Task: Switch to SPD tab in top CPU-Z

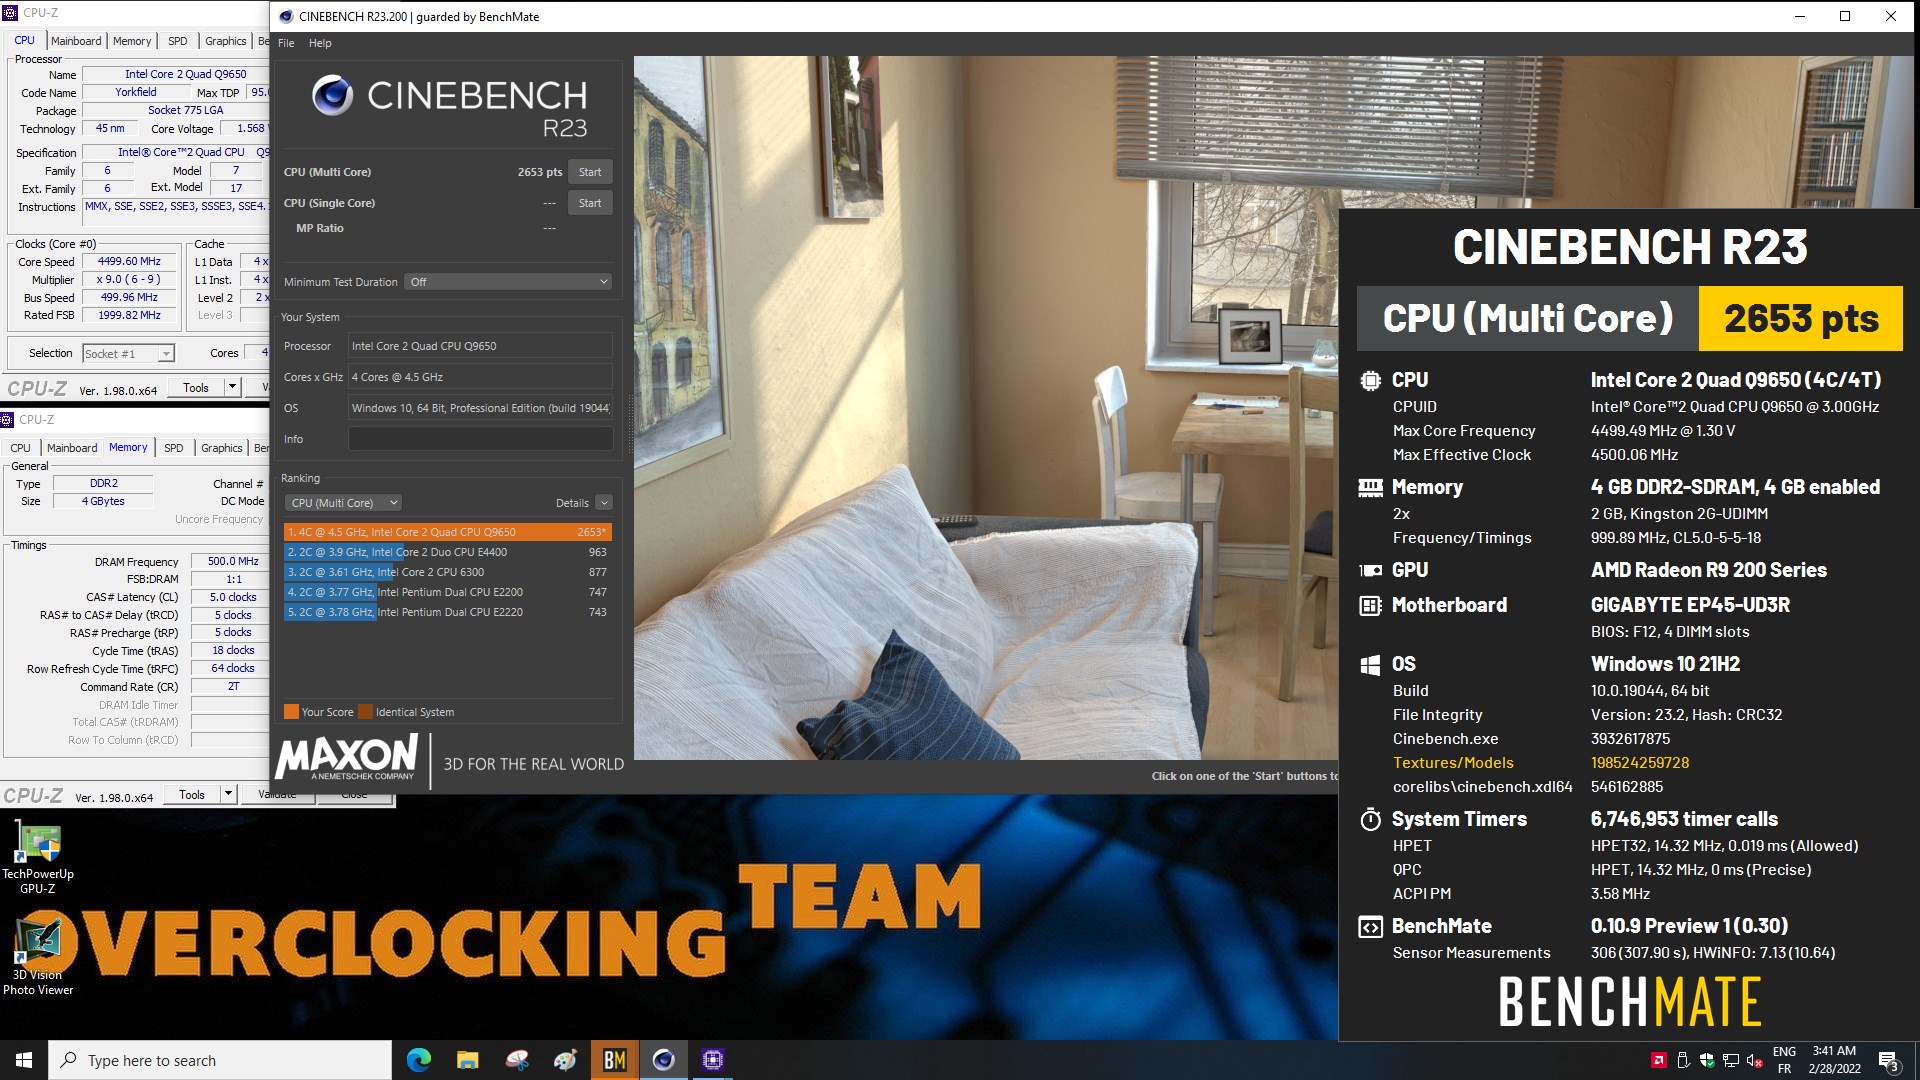Action: 178,41
